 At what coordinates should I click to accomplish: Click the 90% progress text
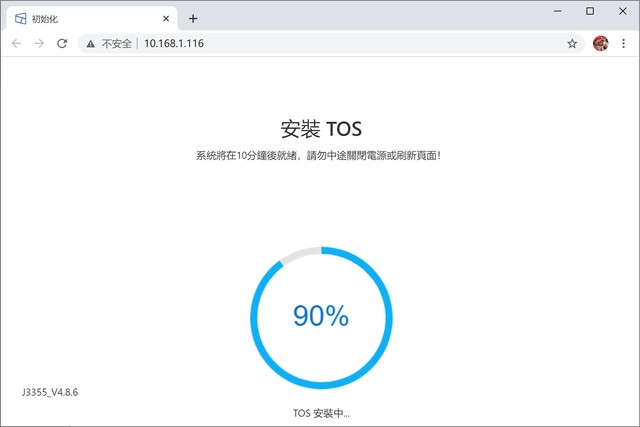(x=321, y=316)
